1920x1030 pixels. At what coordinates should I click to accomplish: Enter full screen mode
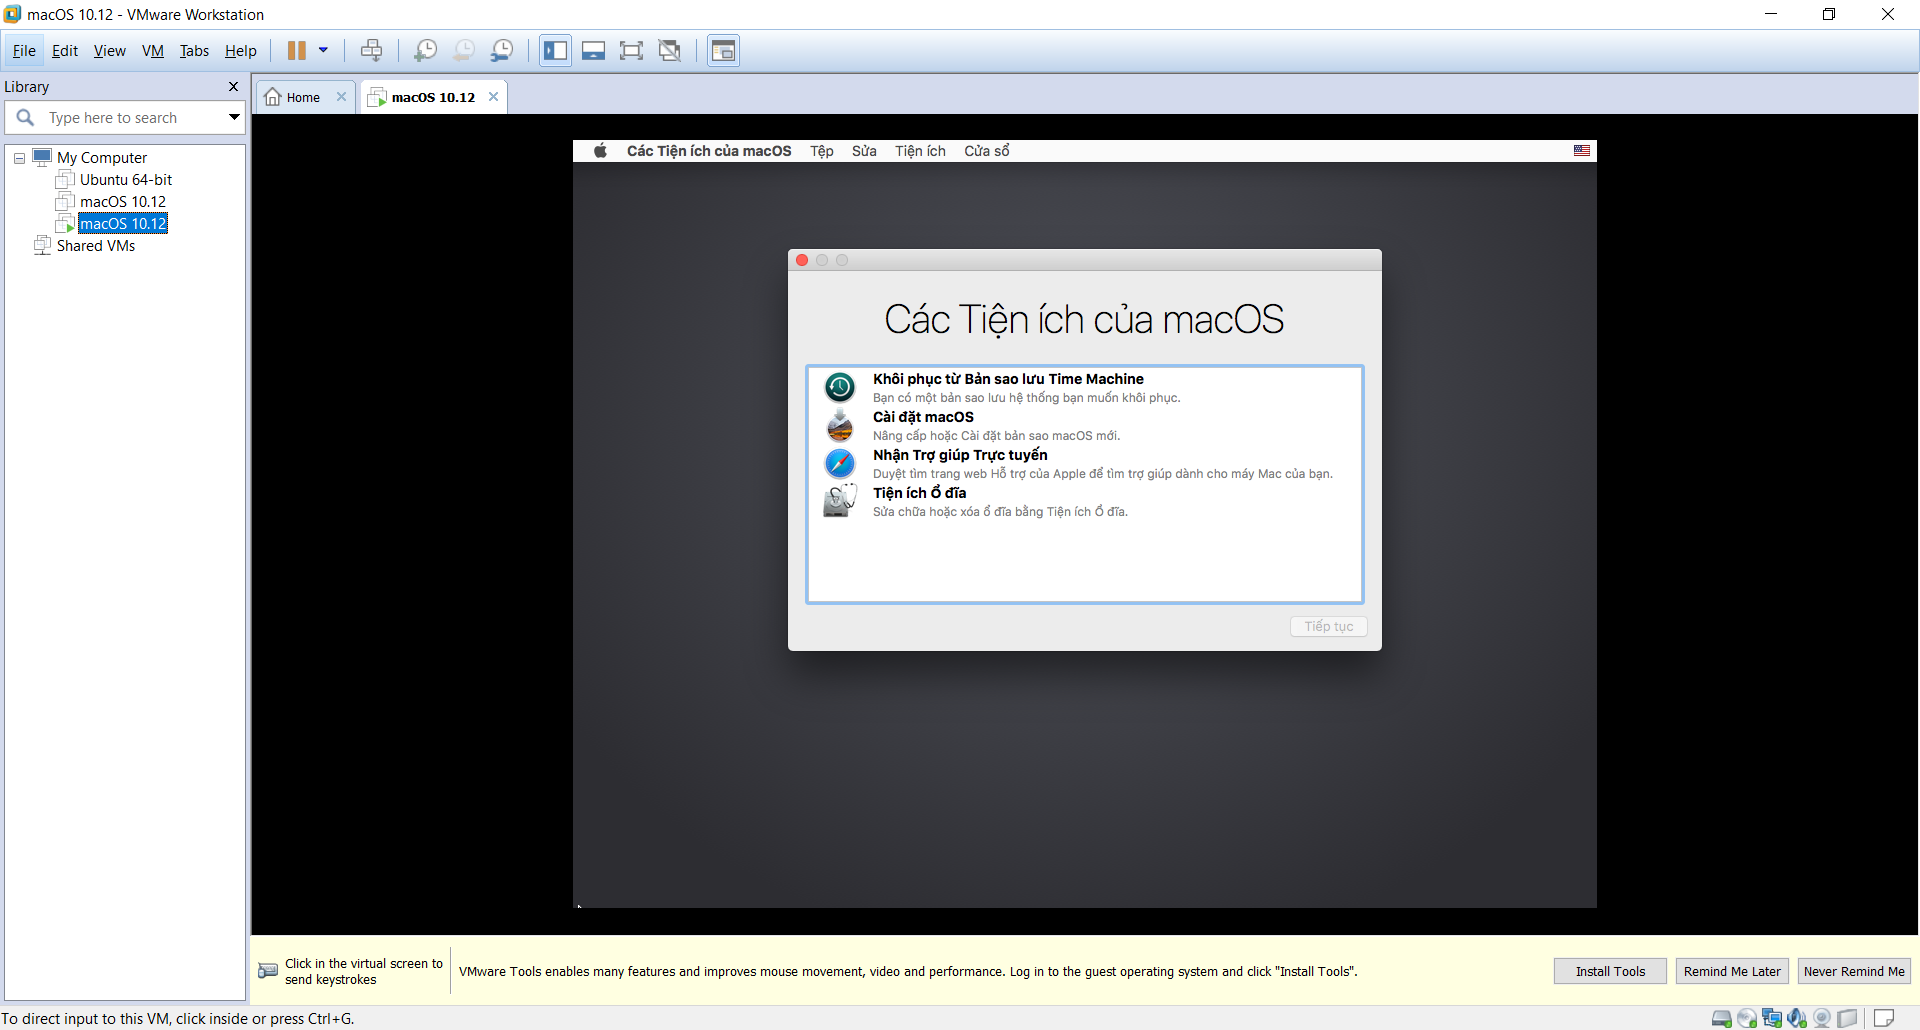point(631,51)
